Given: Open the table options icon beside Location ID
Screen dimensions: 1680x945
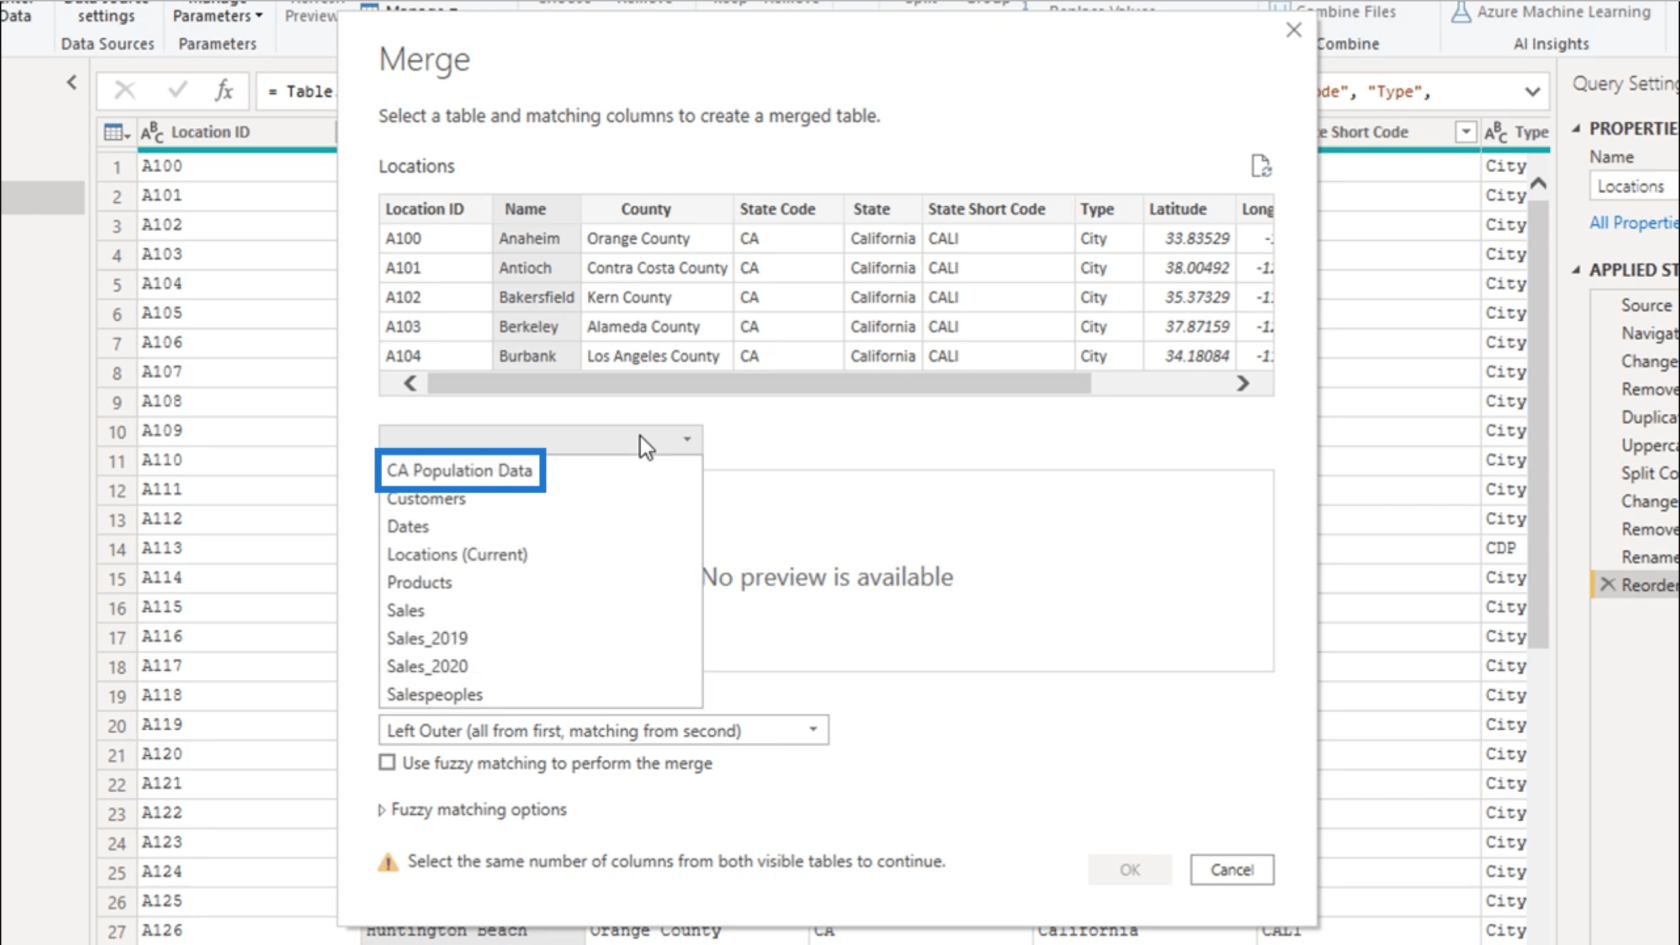Looking at the screenshot, I should 117,132.
